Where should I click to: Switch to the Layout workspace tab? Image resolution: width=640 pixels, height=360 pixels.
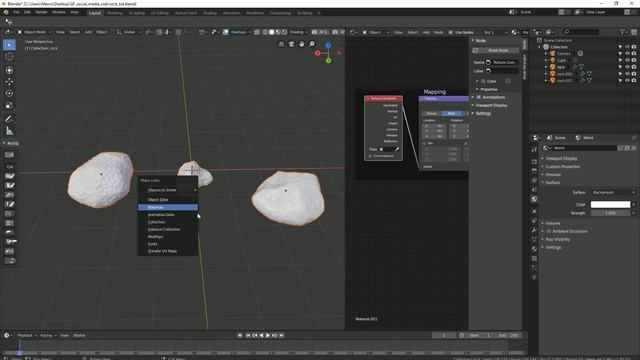[x=95, y=13]
